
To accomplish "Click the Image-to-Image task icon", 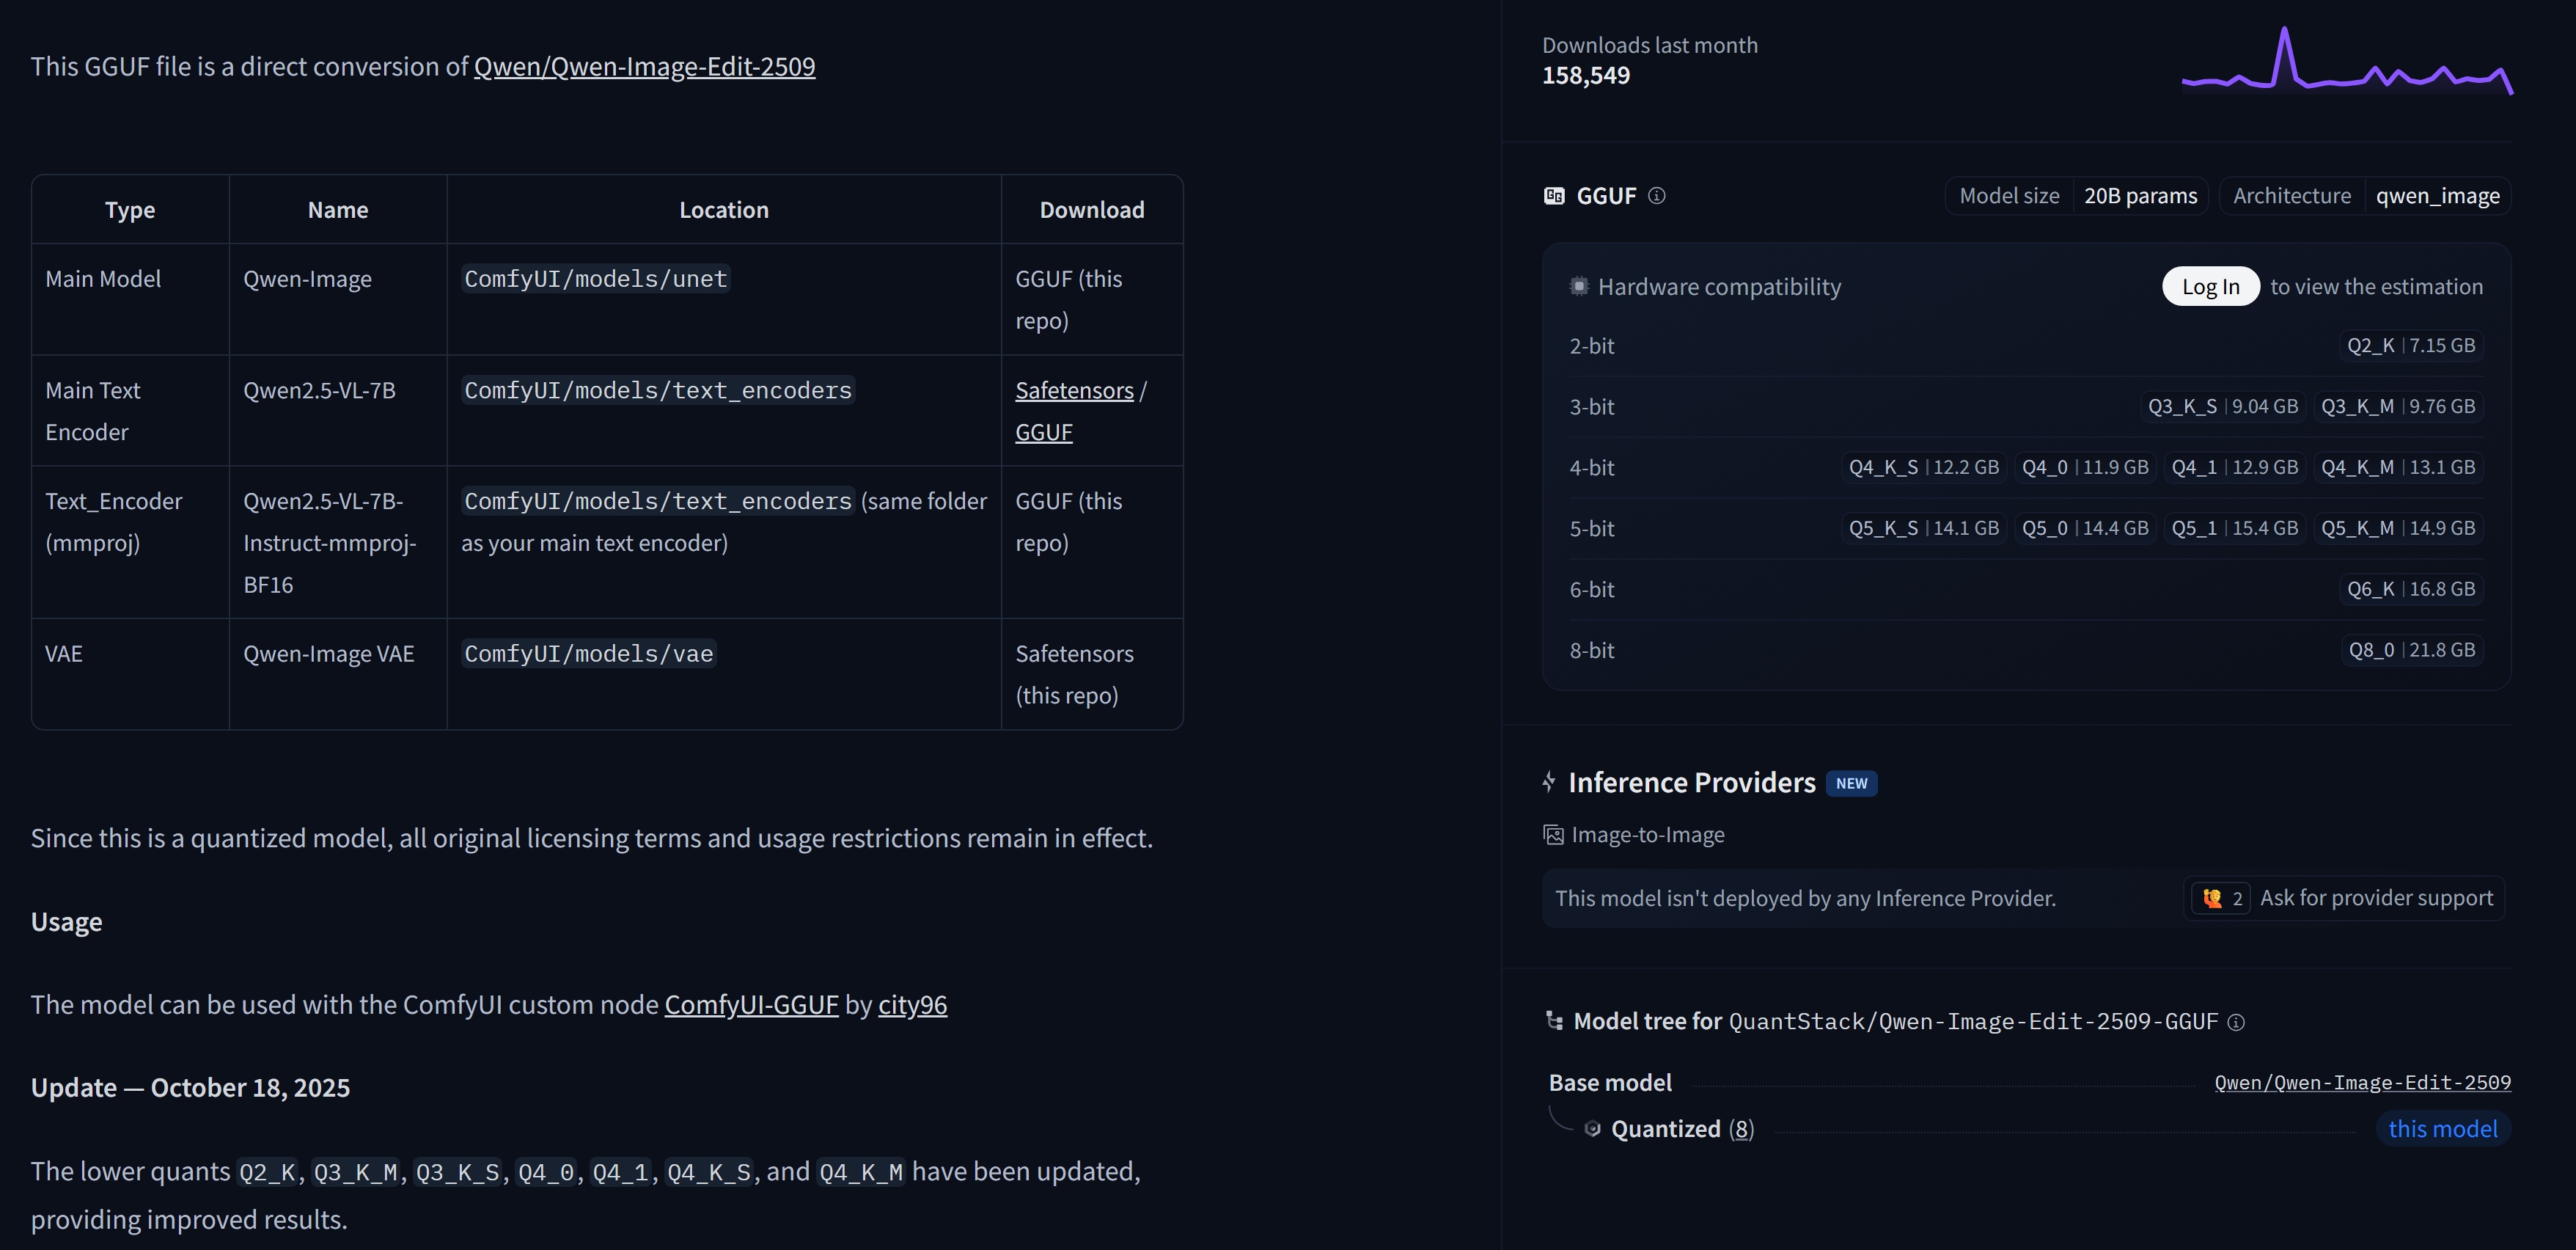I will 1554,835.
